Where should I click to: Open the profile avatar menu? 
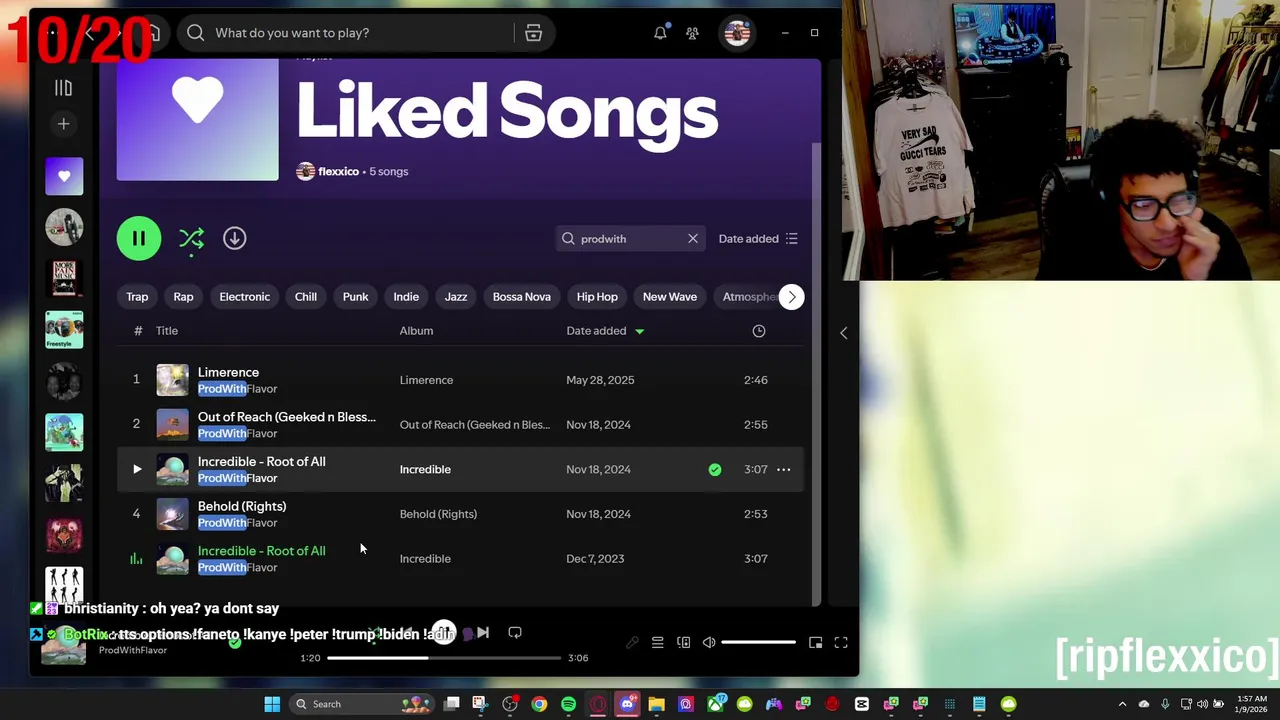click(x=737, y=33)
